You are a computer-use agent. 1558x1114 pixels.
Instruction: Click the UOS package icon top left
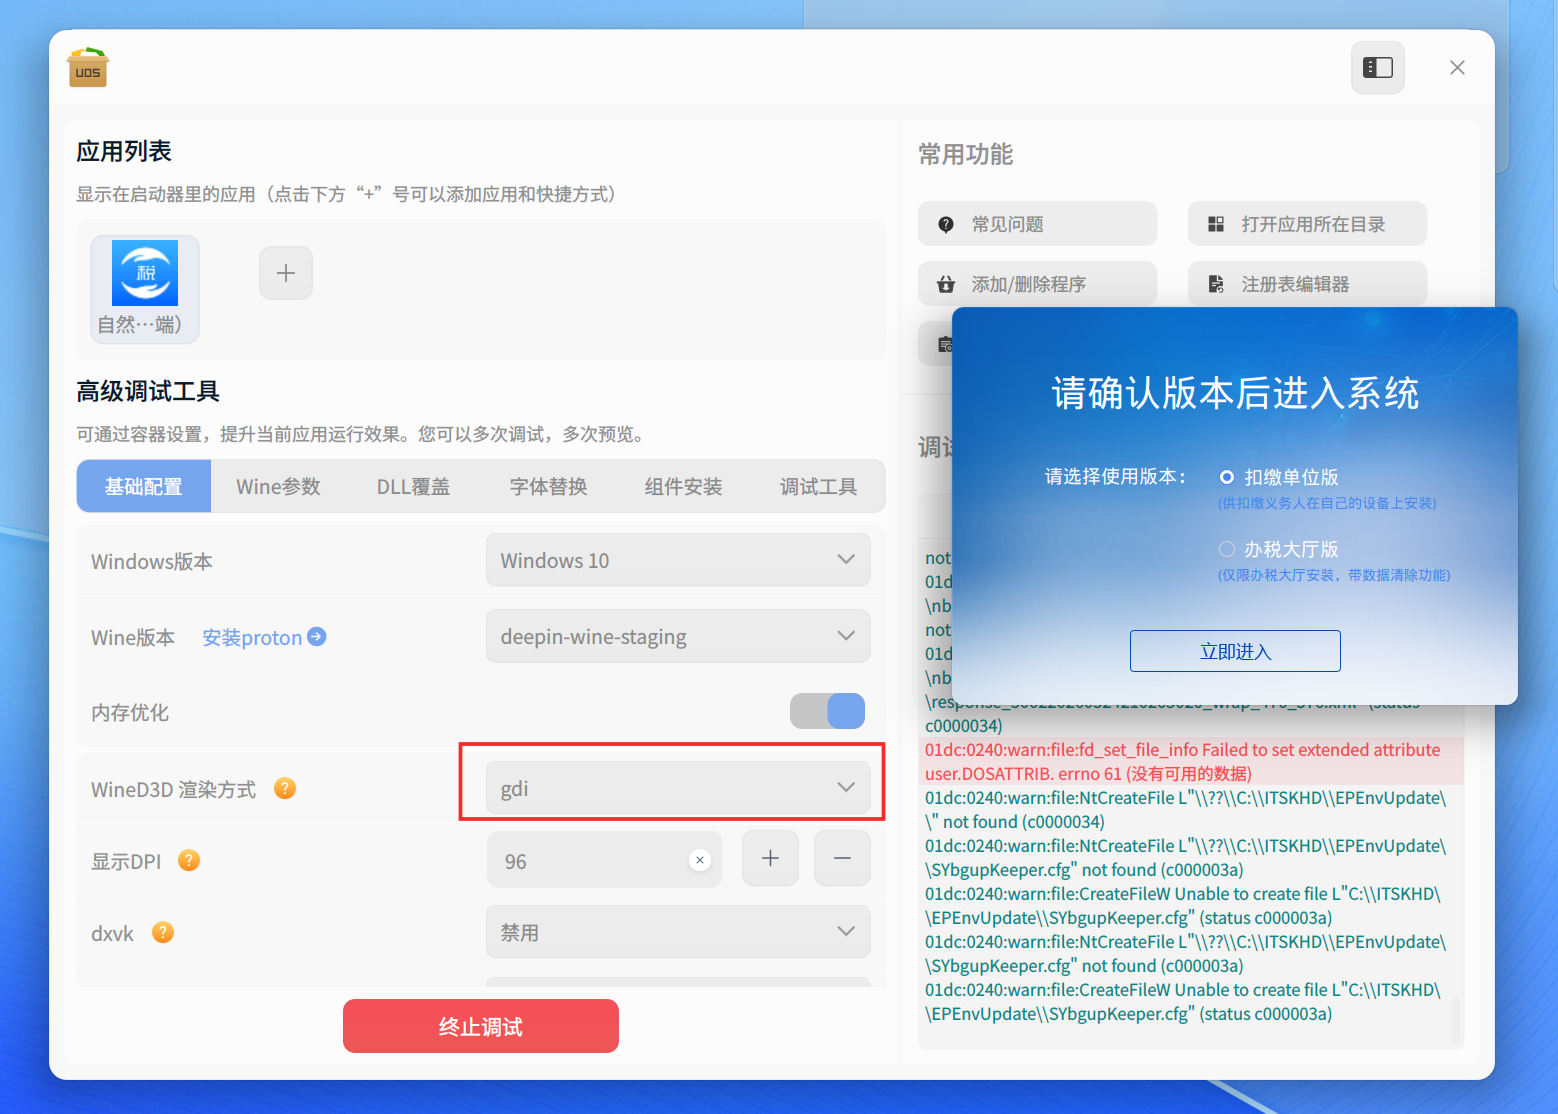pos(87,67)
